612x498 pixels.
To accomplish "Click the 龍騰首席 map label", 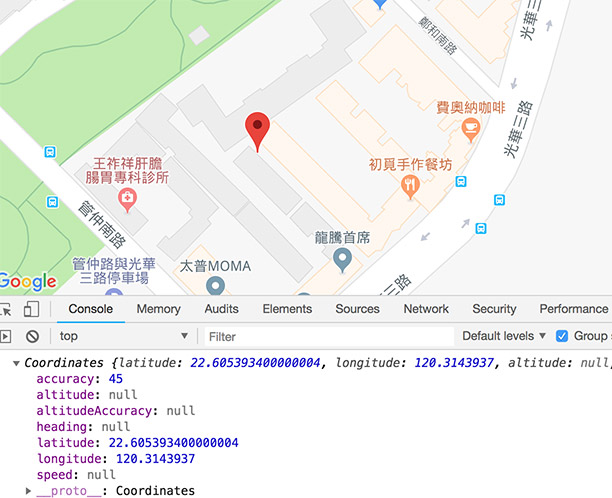I will pyautogui.click(x=342, y=237).
